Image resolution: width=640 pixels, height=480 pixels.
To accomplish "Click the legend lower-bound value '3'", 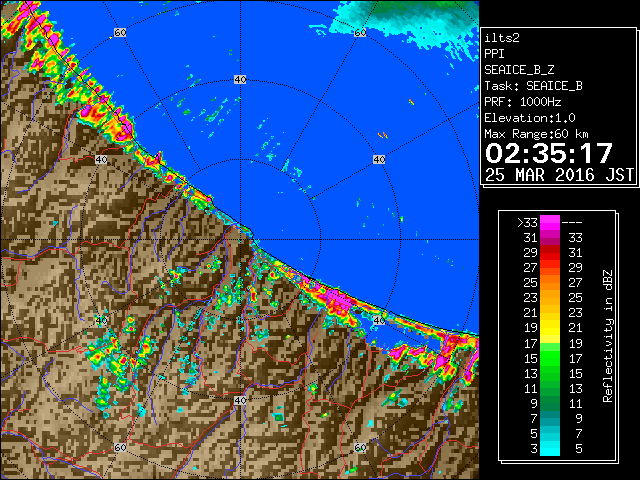I will pos(534,449).
